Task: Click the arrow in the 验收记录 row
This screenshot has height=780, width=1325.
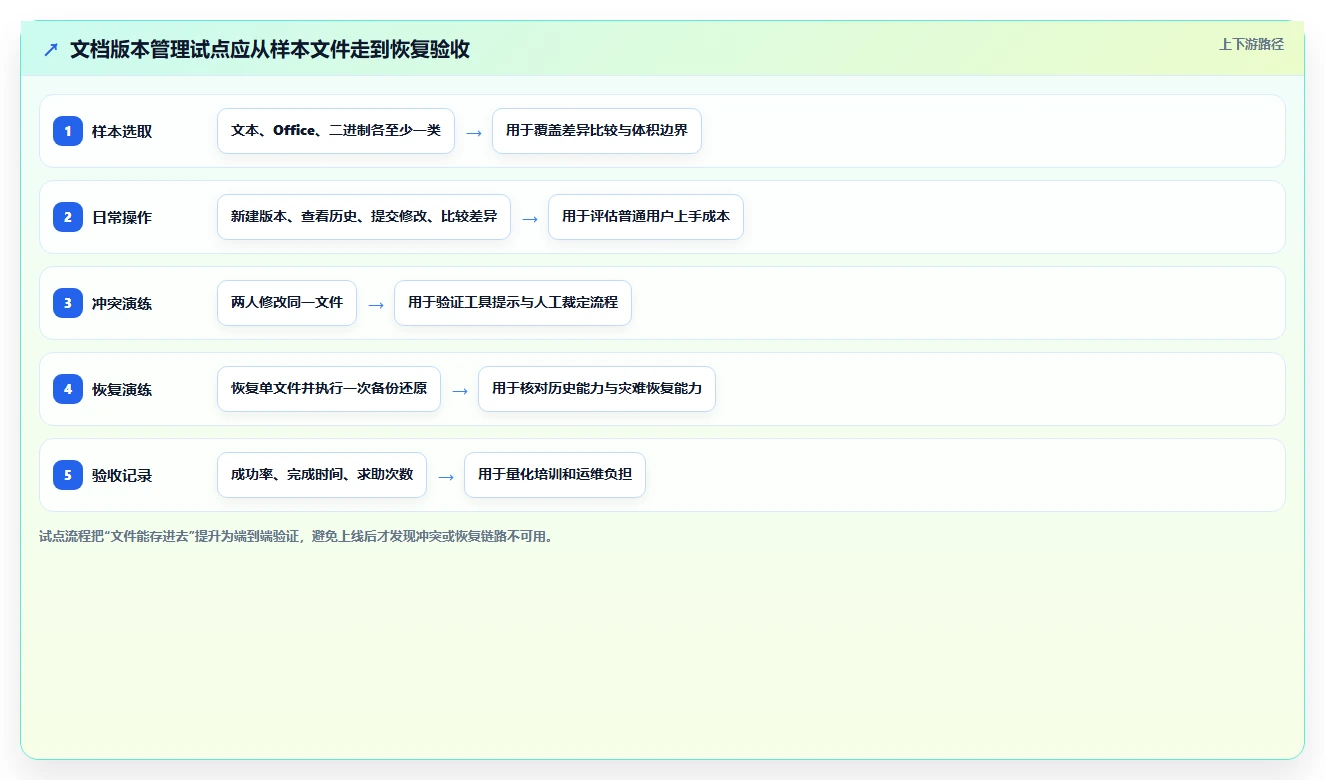Action: [x=446, y=476]
